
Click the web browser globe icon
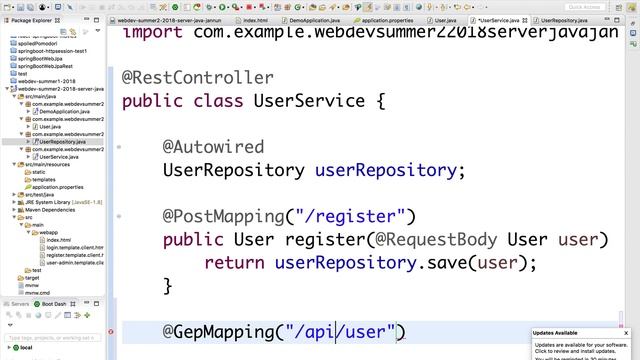[x=418, y=7]
